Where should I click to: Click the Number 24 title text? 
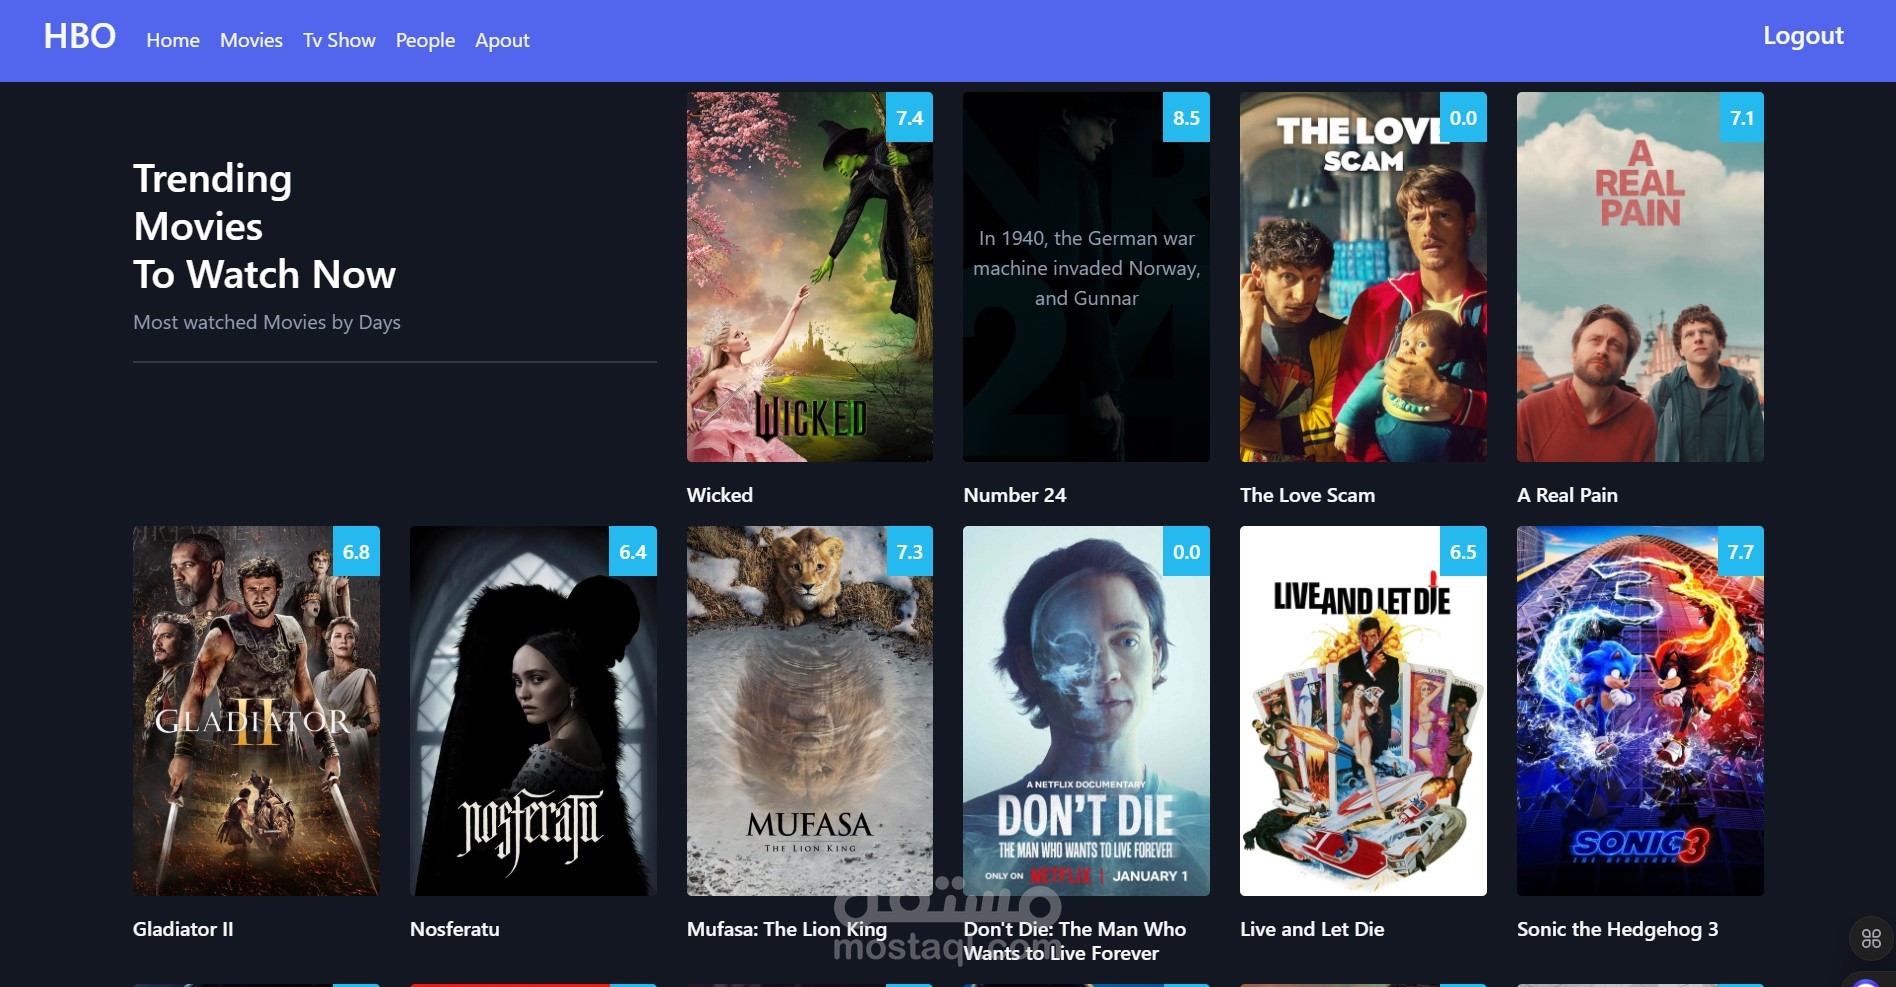tap(1015, 495)
